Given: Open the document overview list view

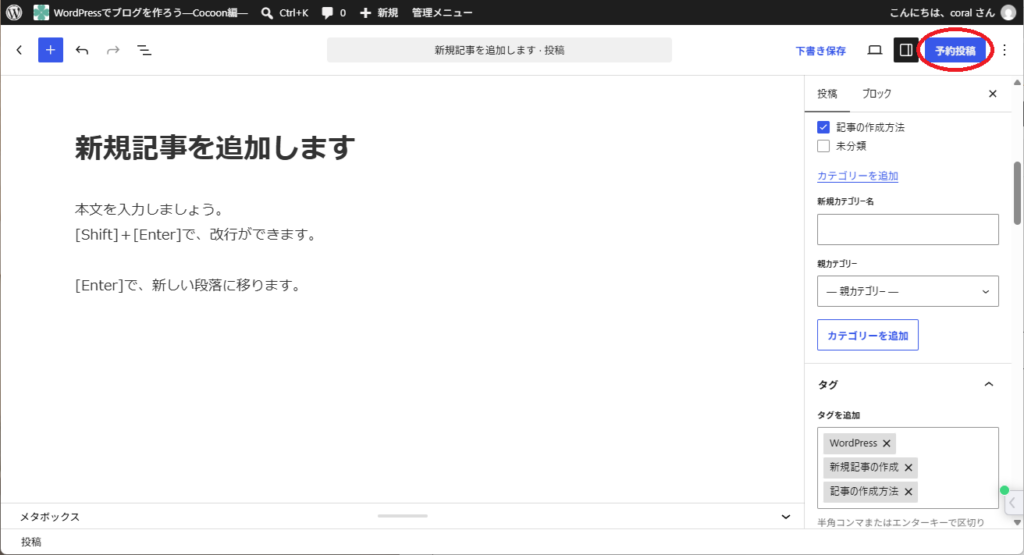Looking at the screenshot, I should (144, 50).
